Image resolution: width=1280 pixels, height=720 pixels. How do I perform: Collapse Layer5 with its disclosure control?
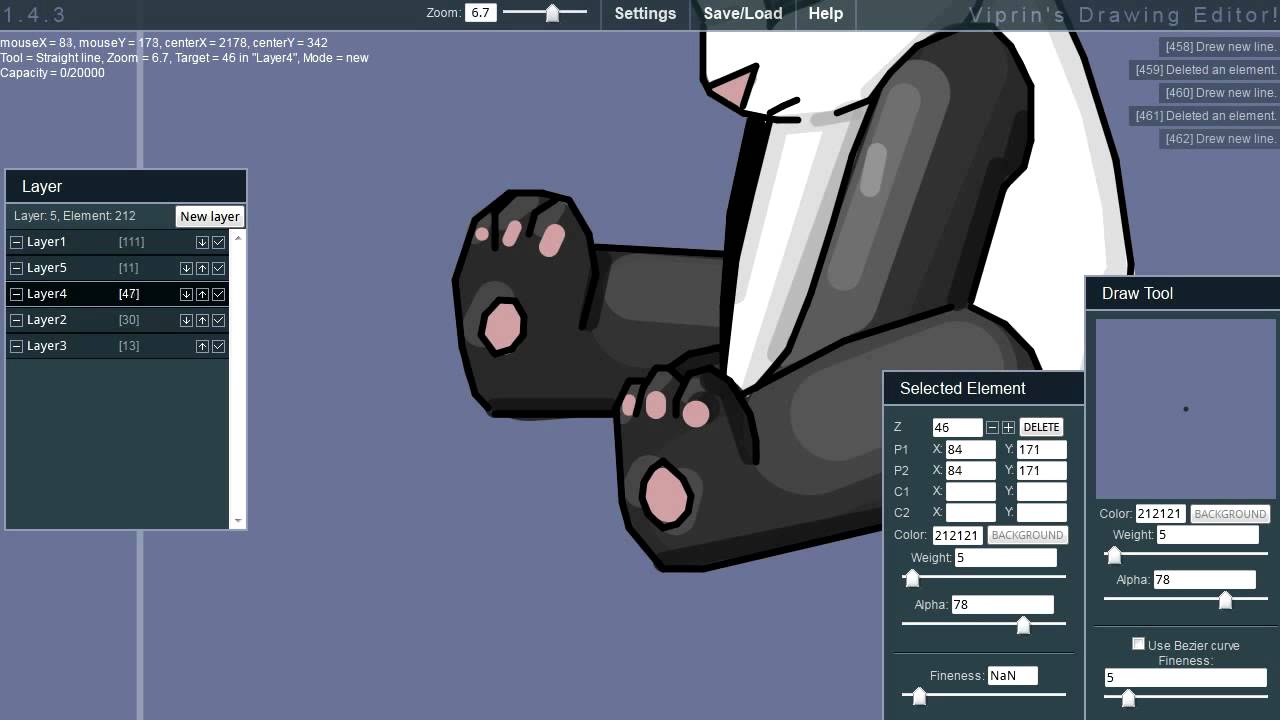[x=16, y=267]
